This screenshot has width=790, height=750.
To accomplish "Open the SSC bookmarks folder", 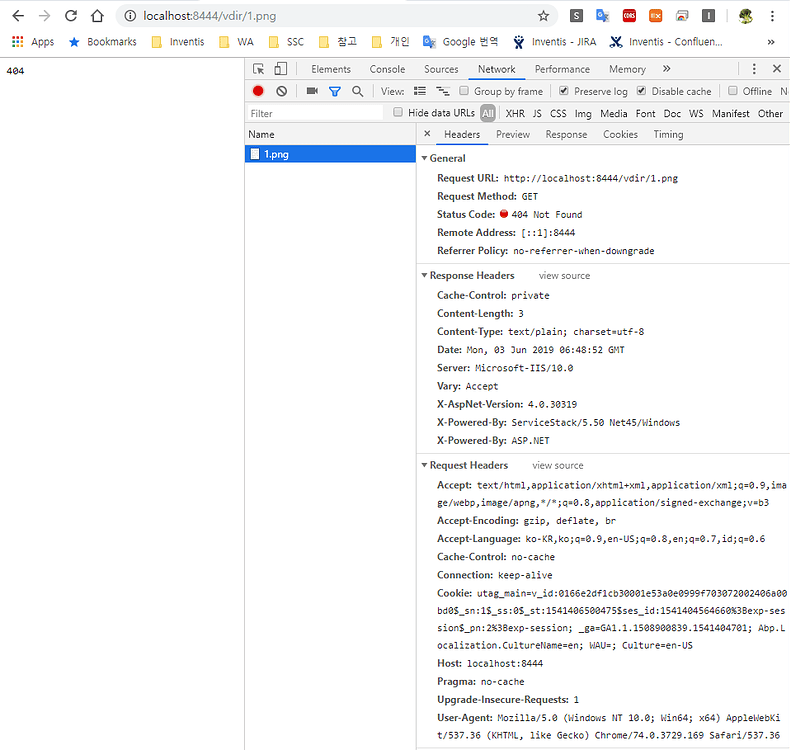I will pos(286,42).
